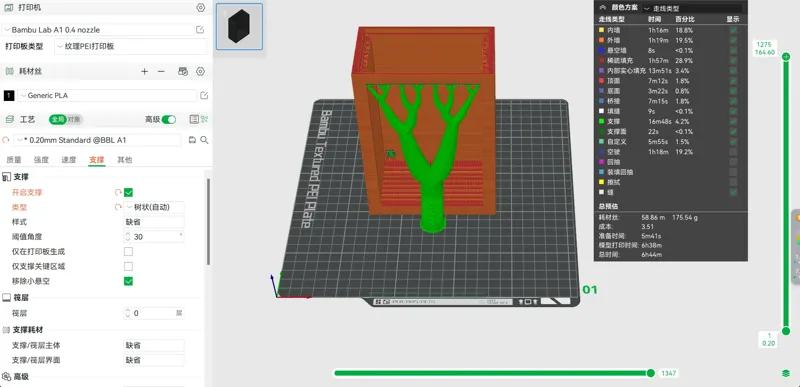The image size is (800, 387).
Task: Reset the 开启支撑 setting to default
Action: click(x=118, y=192)
